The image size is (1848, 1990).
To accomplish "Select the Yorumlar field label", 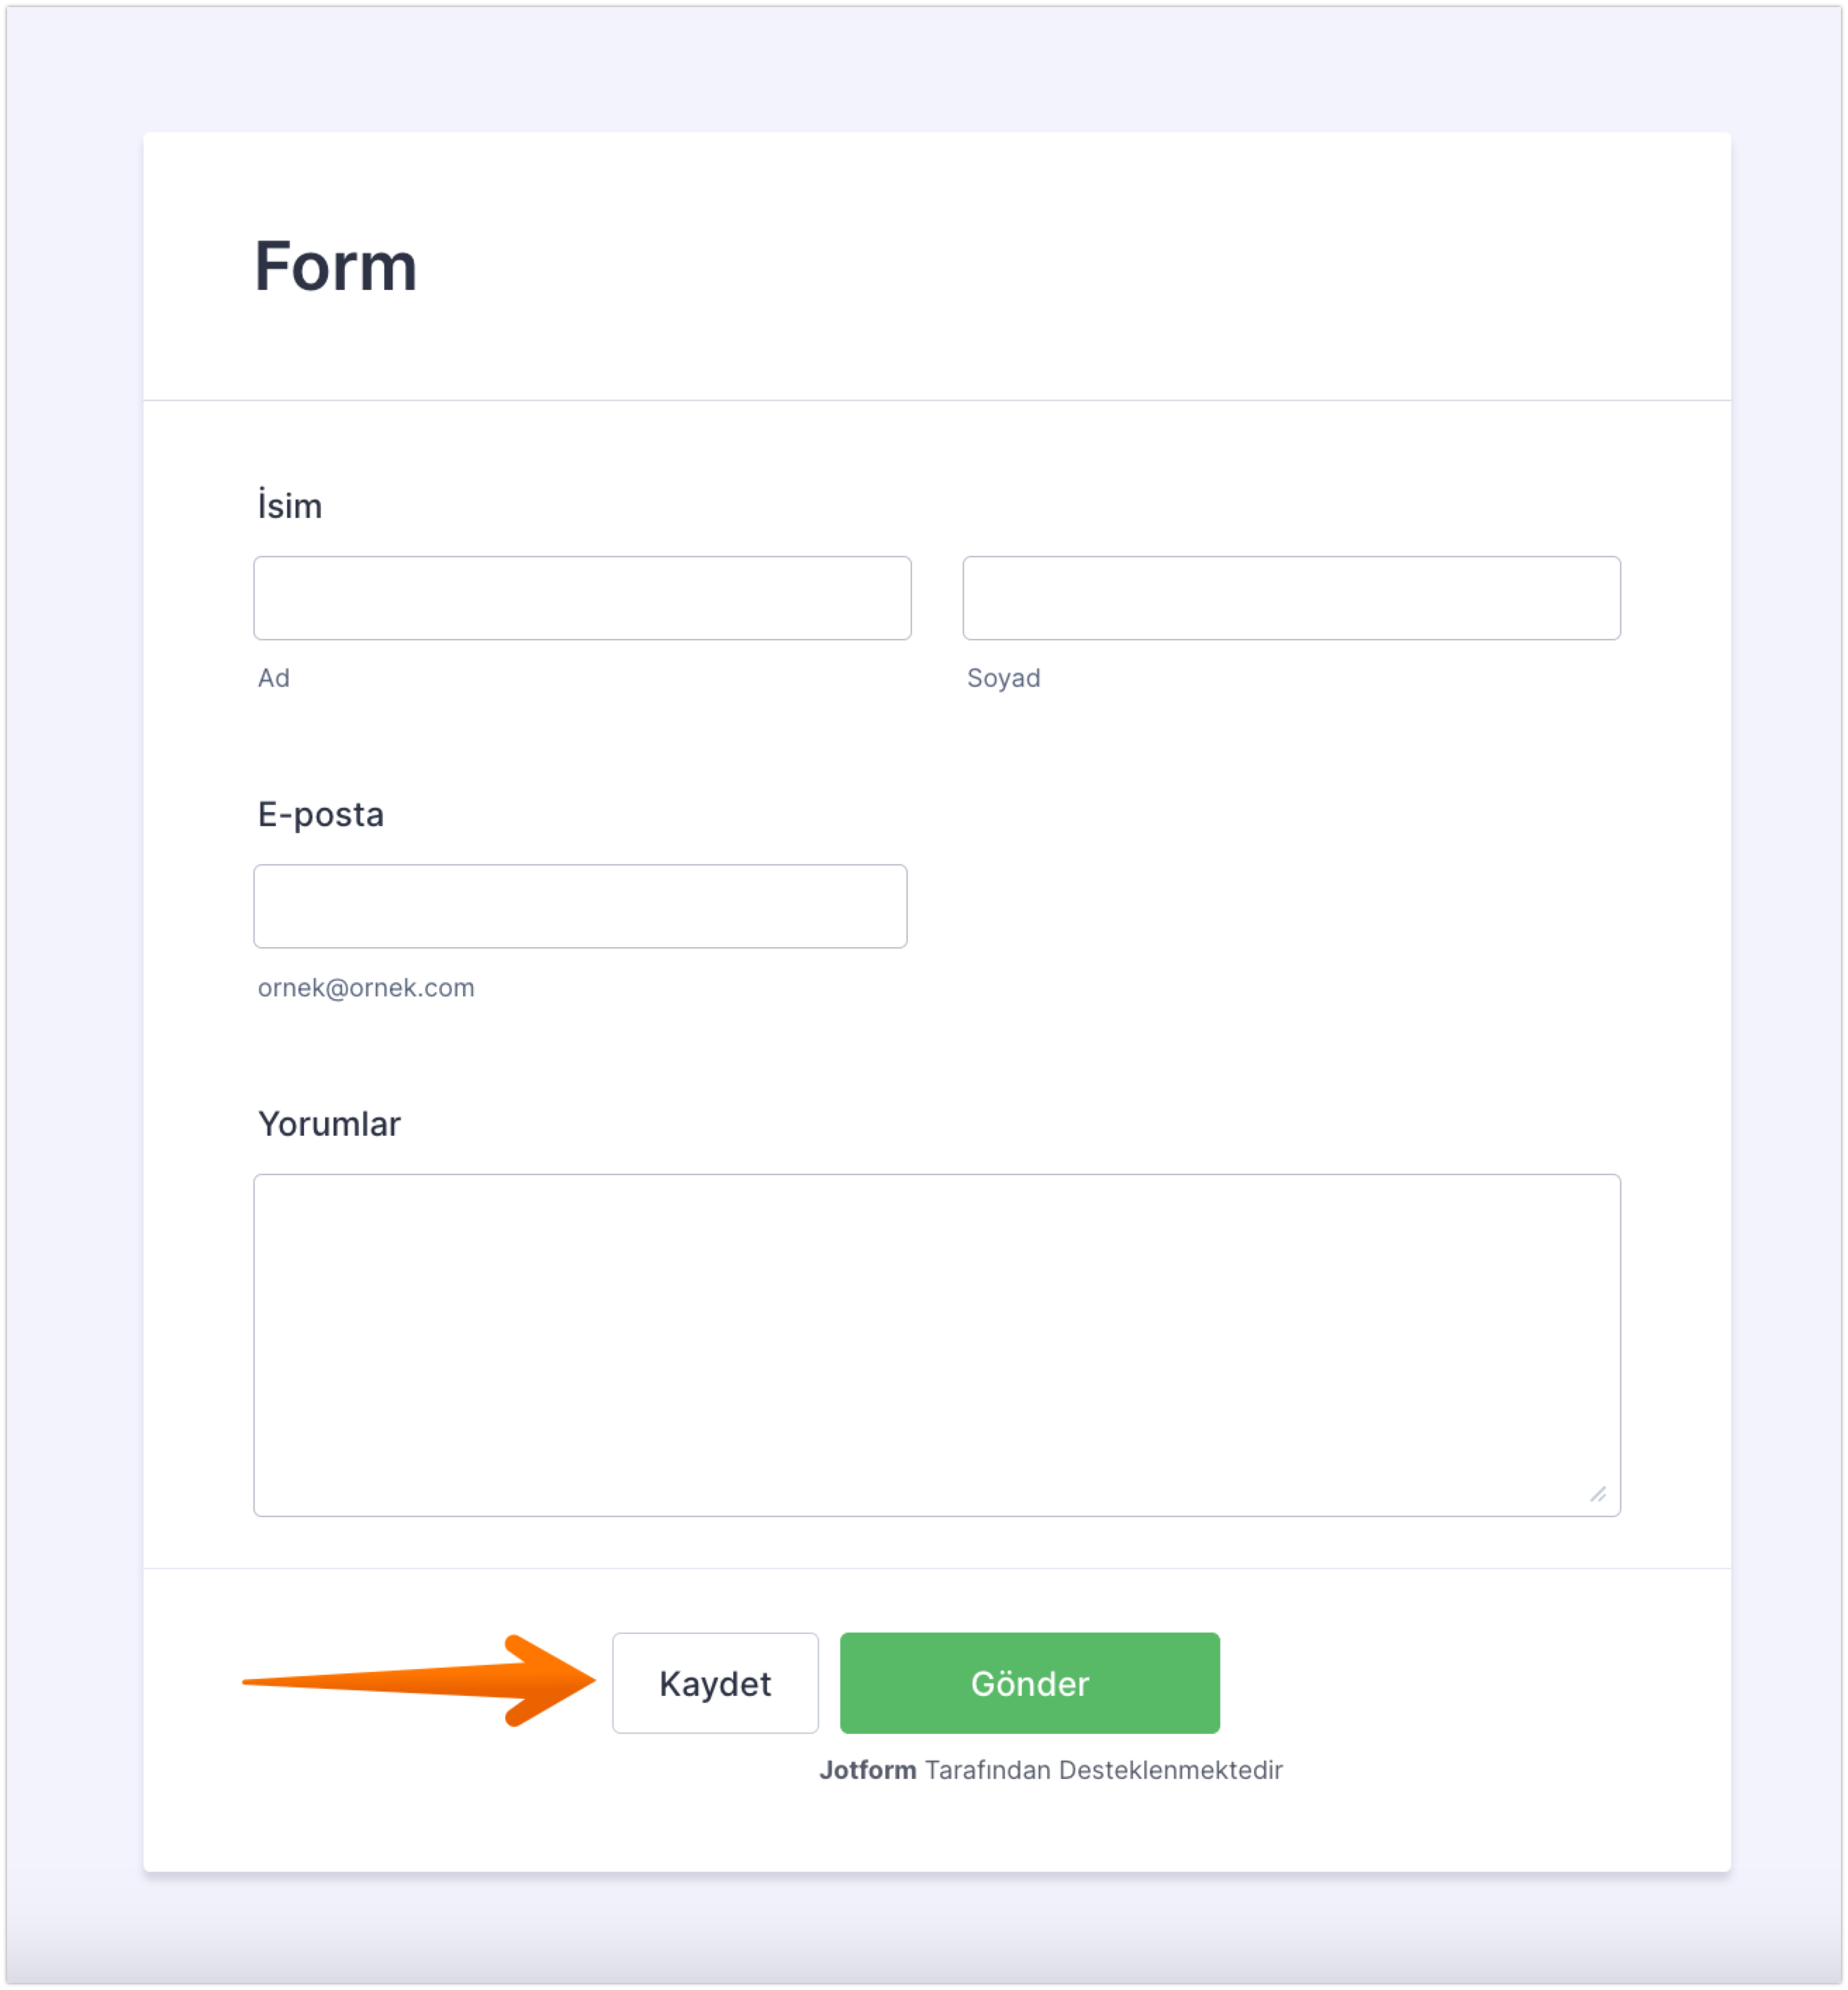I will click(329, 1124).
